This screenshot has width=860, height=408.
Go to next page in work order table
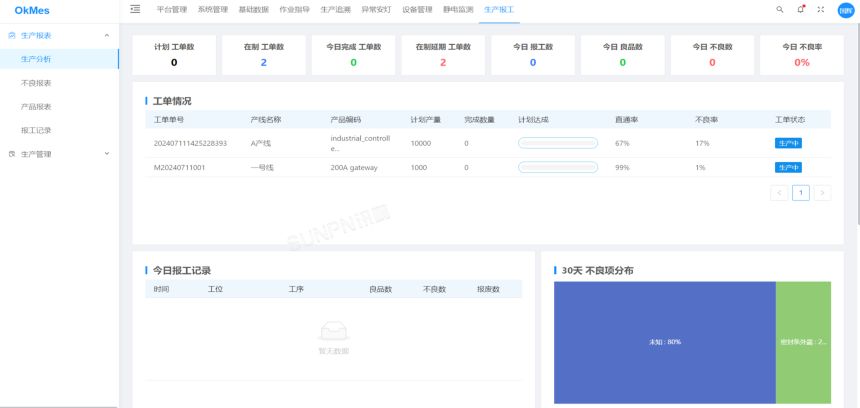point(823,192)
